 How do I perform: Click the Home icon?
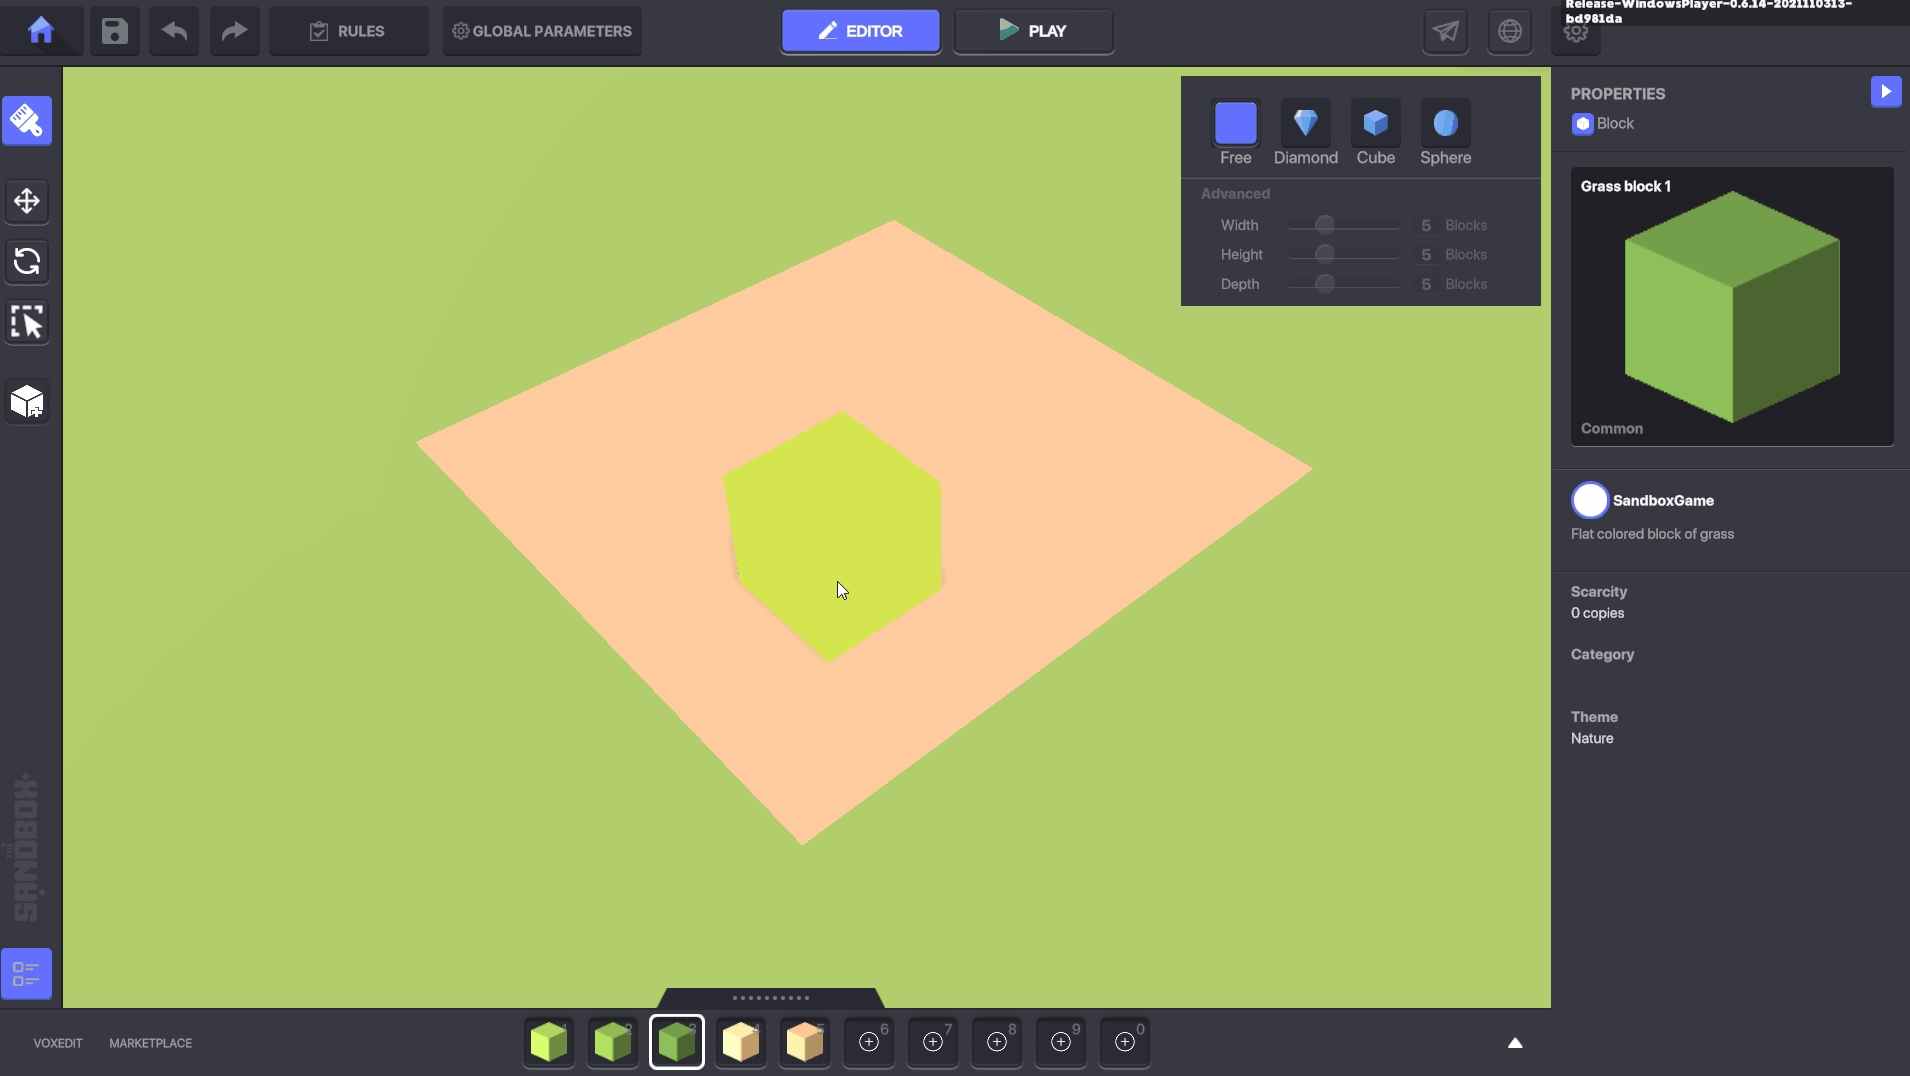(x=40, y=31)
